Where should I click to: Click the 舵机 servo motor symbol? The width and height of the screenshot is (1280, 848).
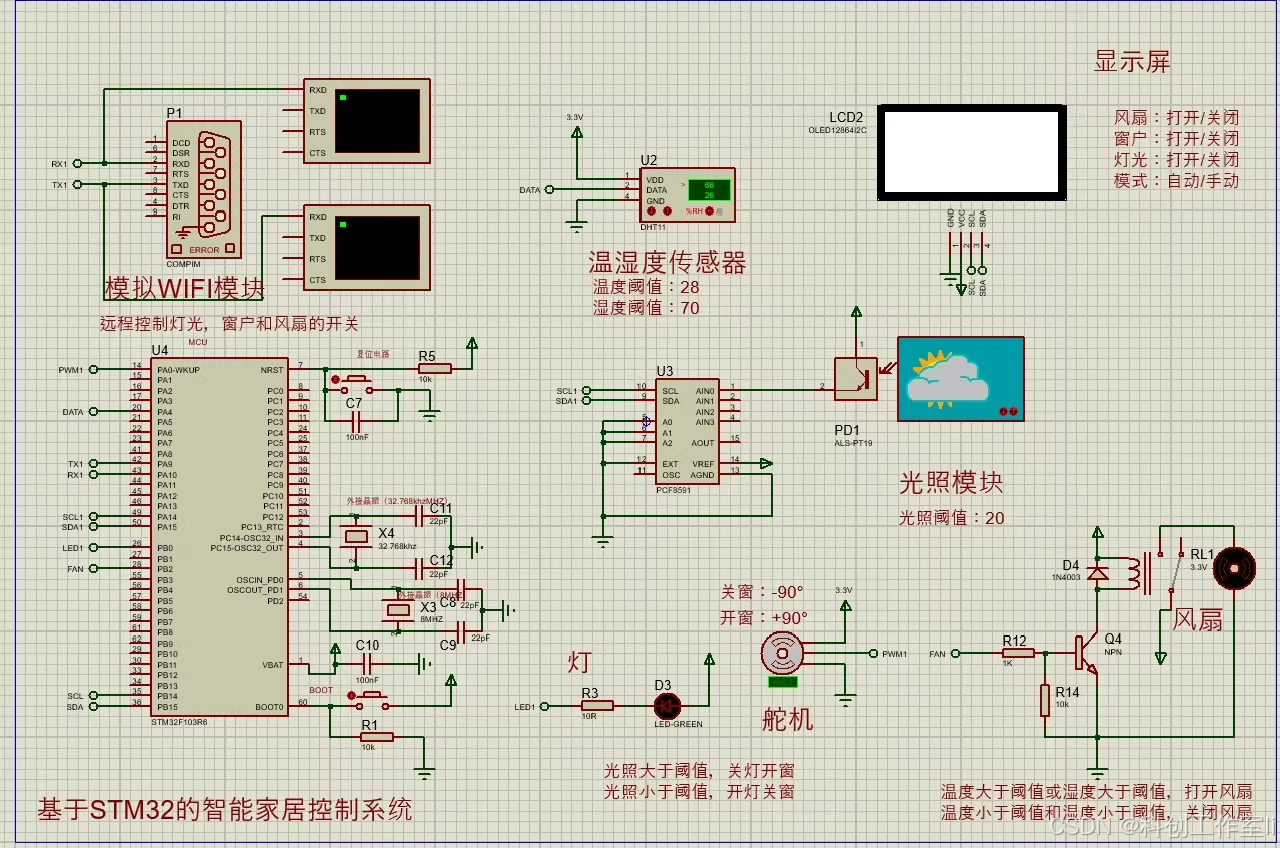(x=783, y=655)
